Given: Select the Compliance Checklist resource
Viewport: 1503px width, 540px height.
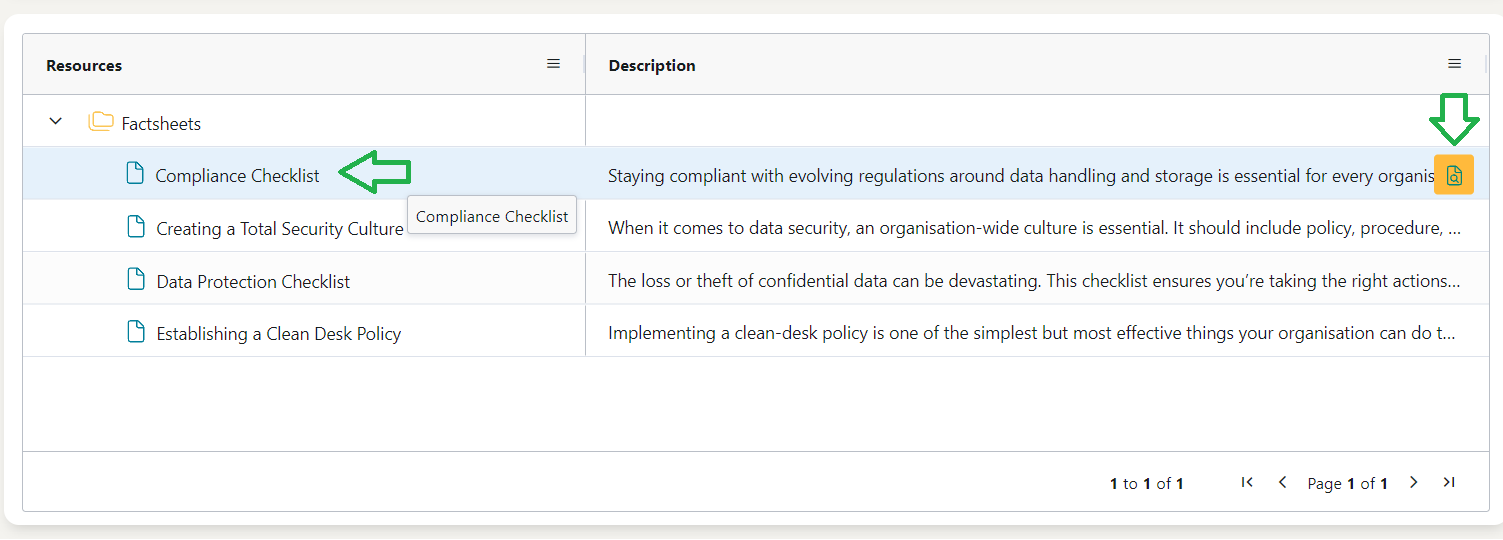Looking at the screenshot, I should click(237, 176).
